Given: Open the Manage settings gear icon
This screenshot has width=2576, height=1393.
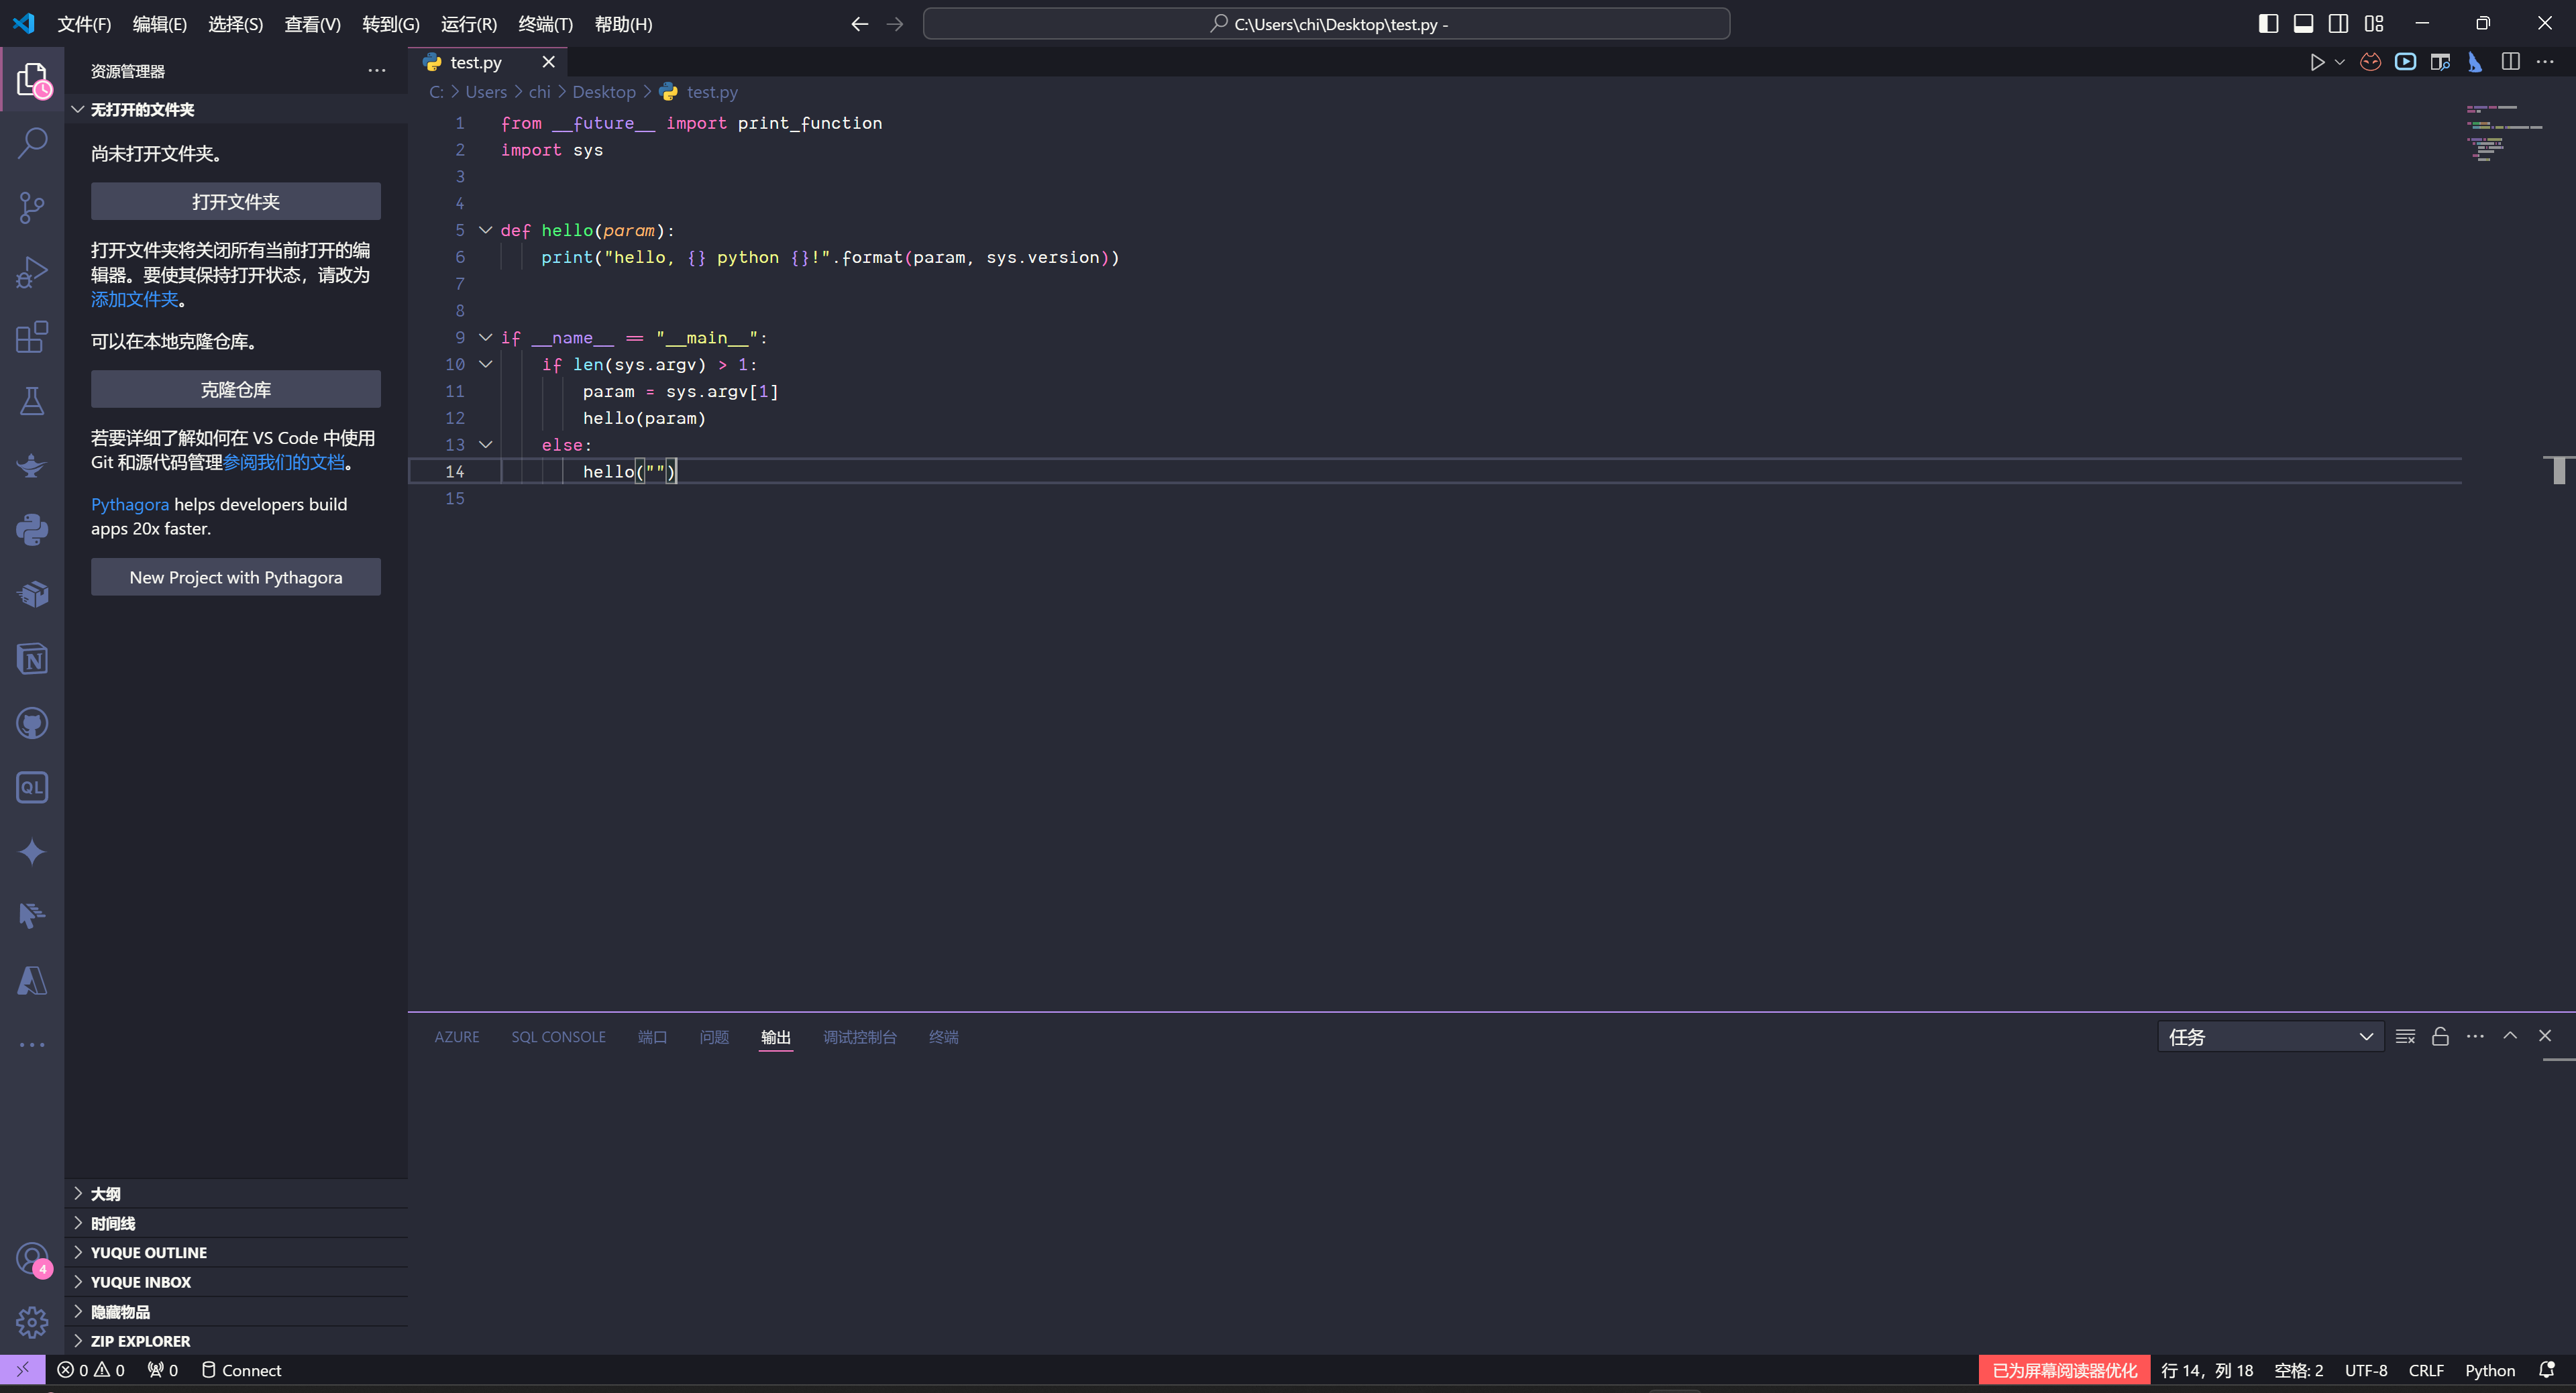Looking at the screenshot, I should tap(32, 1322).
